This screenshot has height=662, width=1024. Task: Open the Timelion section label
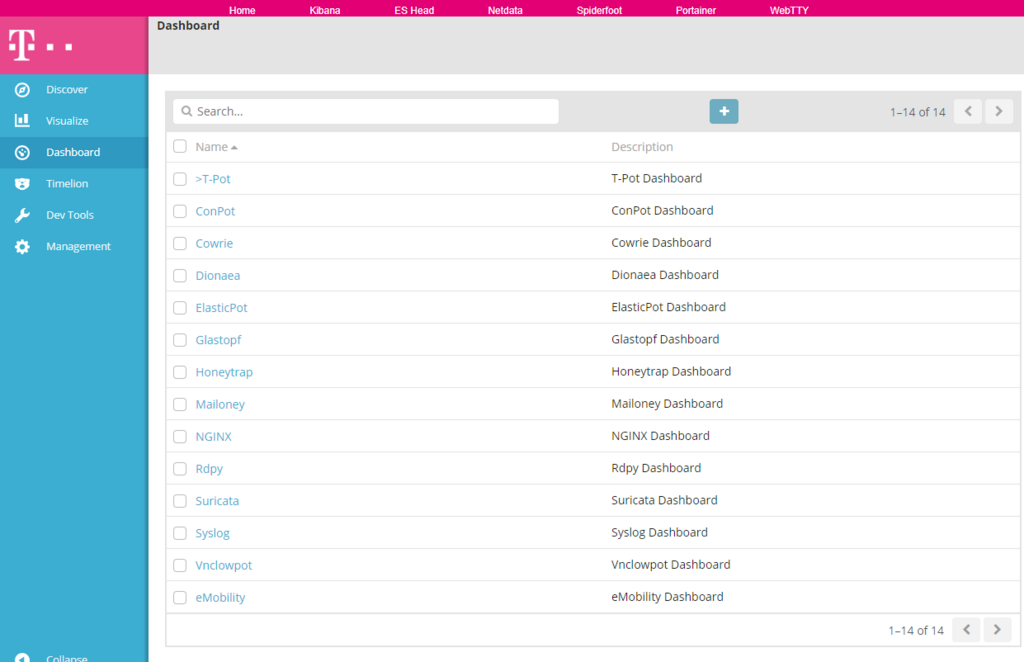67,183
